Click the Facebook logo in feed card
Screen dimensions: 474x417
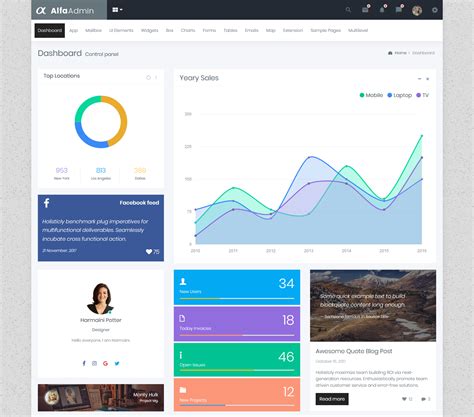pyautogui.click(x=47, y=203)
